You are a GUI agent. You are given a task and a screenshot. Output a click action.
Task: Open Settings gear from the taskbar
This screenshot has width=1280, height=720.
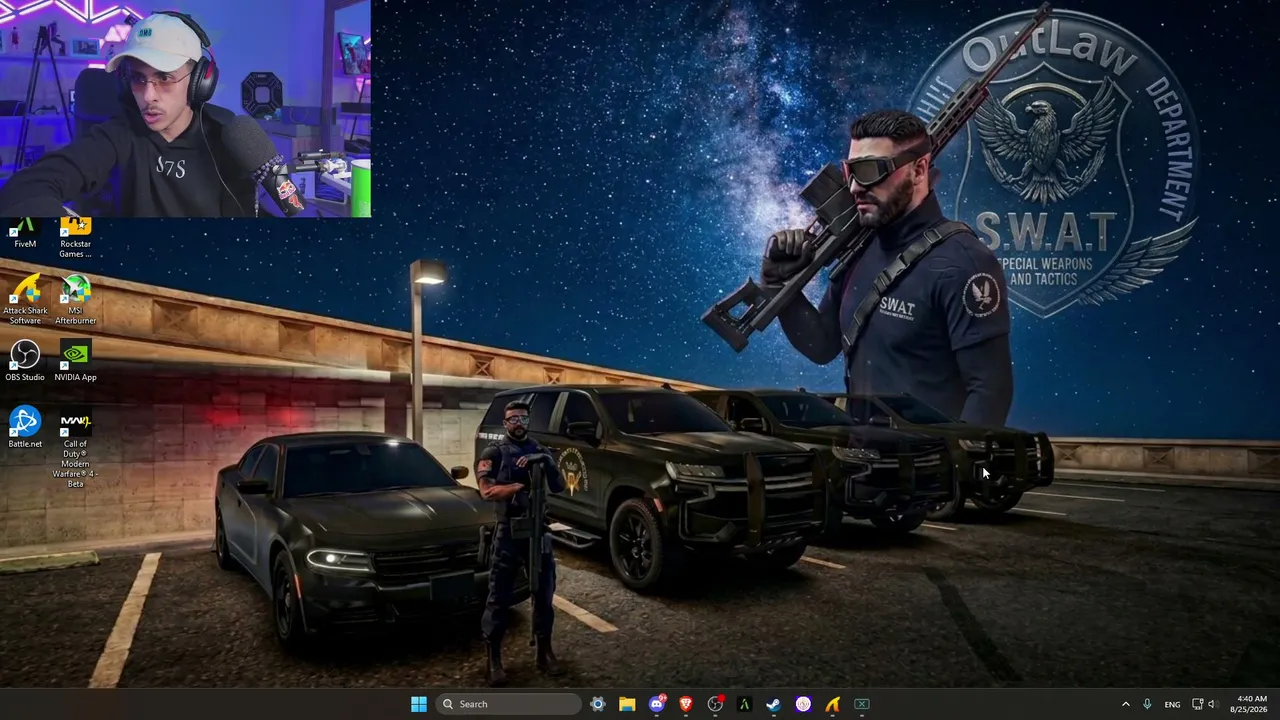598,704
